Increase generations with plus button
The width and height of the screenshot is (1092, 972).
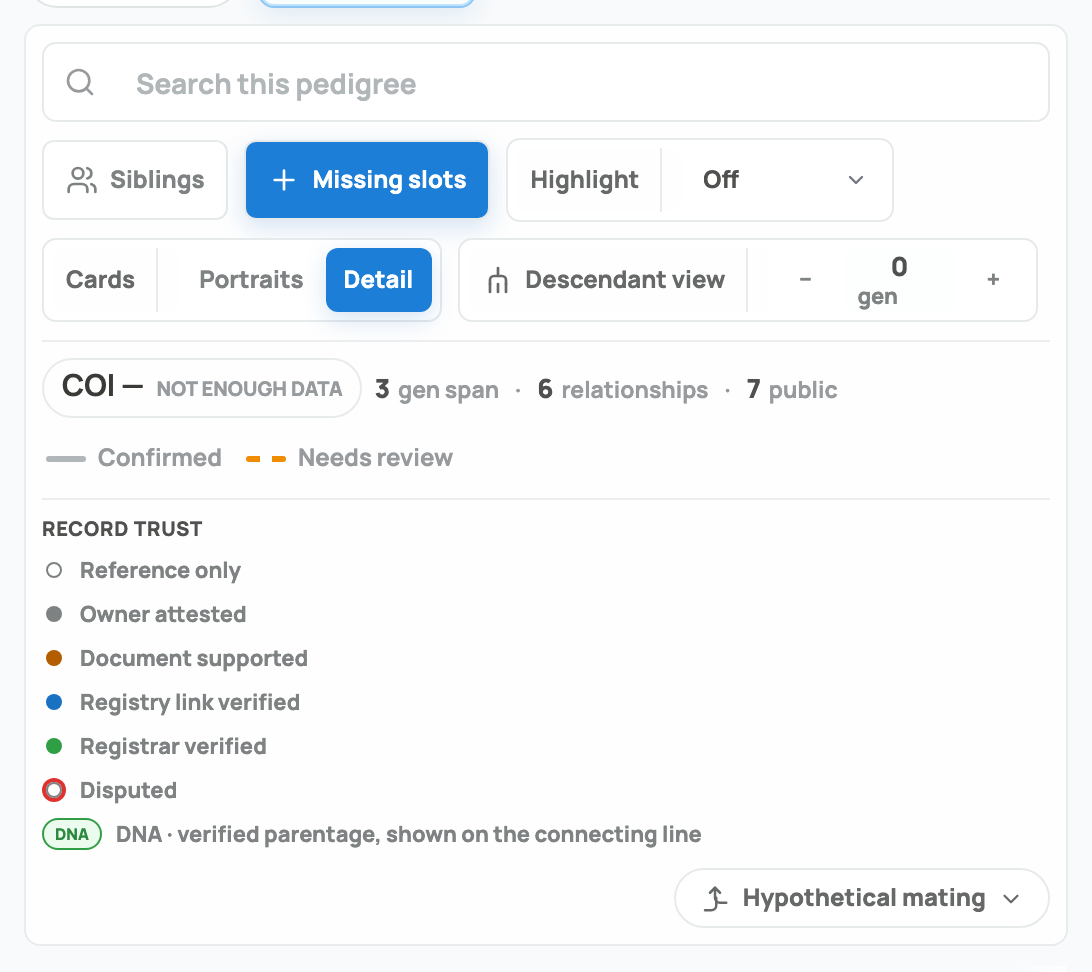(993, 280)
